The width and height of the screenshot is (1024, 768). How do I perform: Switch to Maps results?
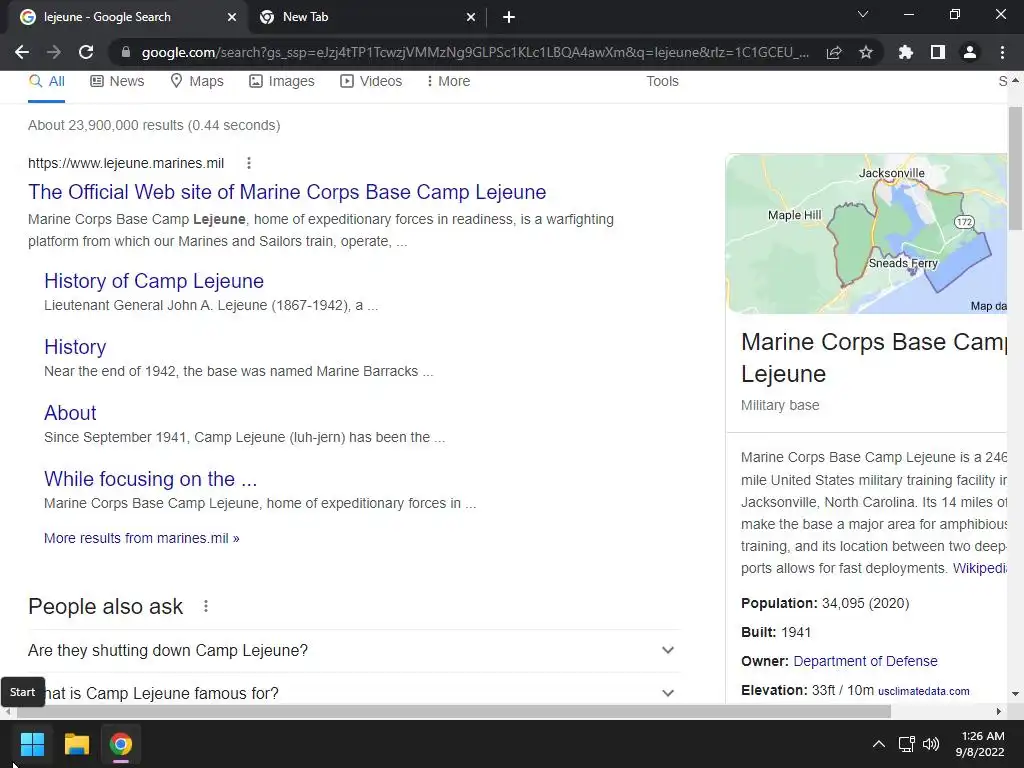pos(197,82)
